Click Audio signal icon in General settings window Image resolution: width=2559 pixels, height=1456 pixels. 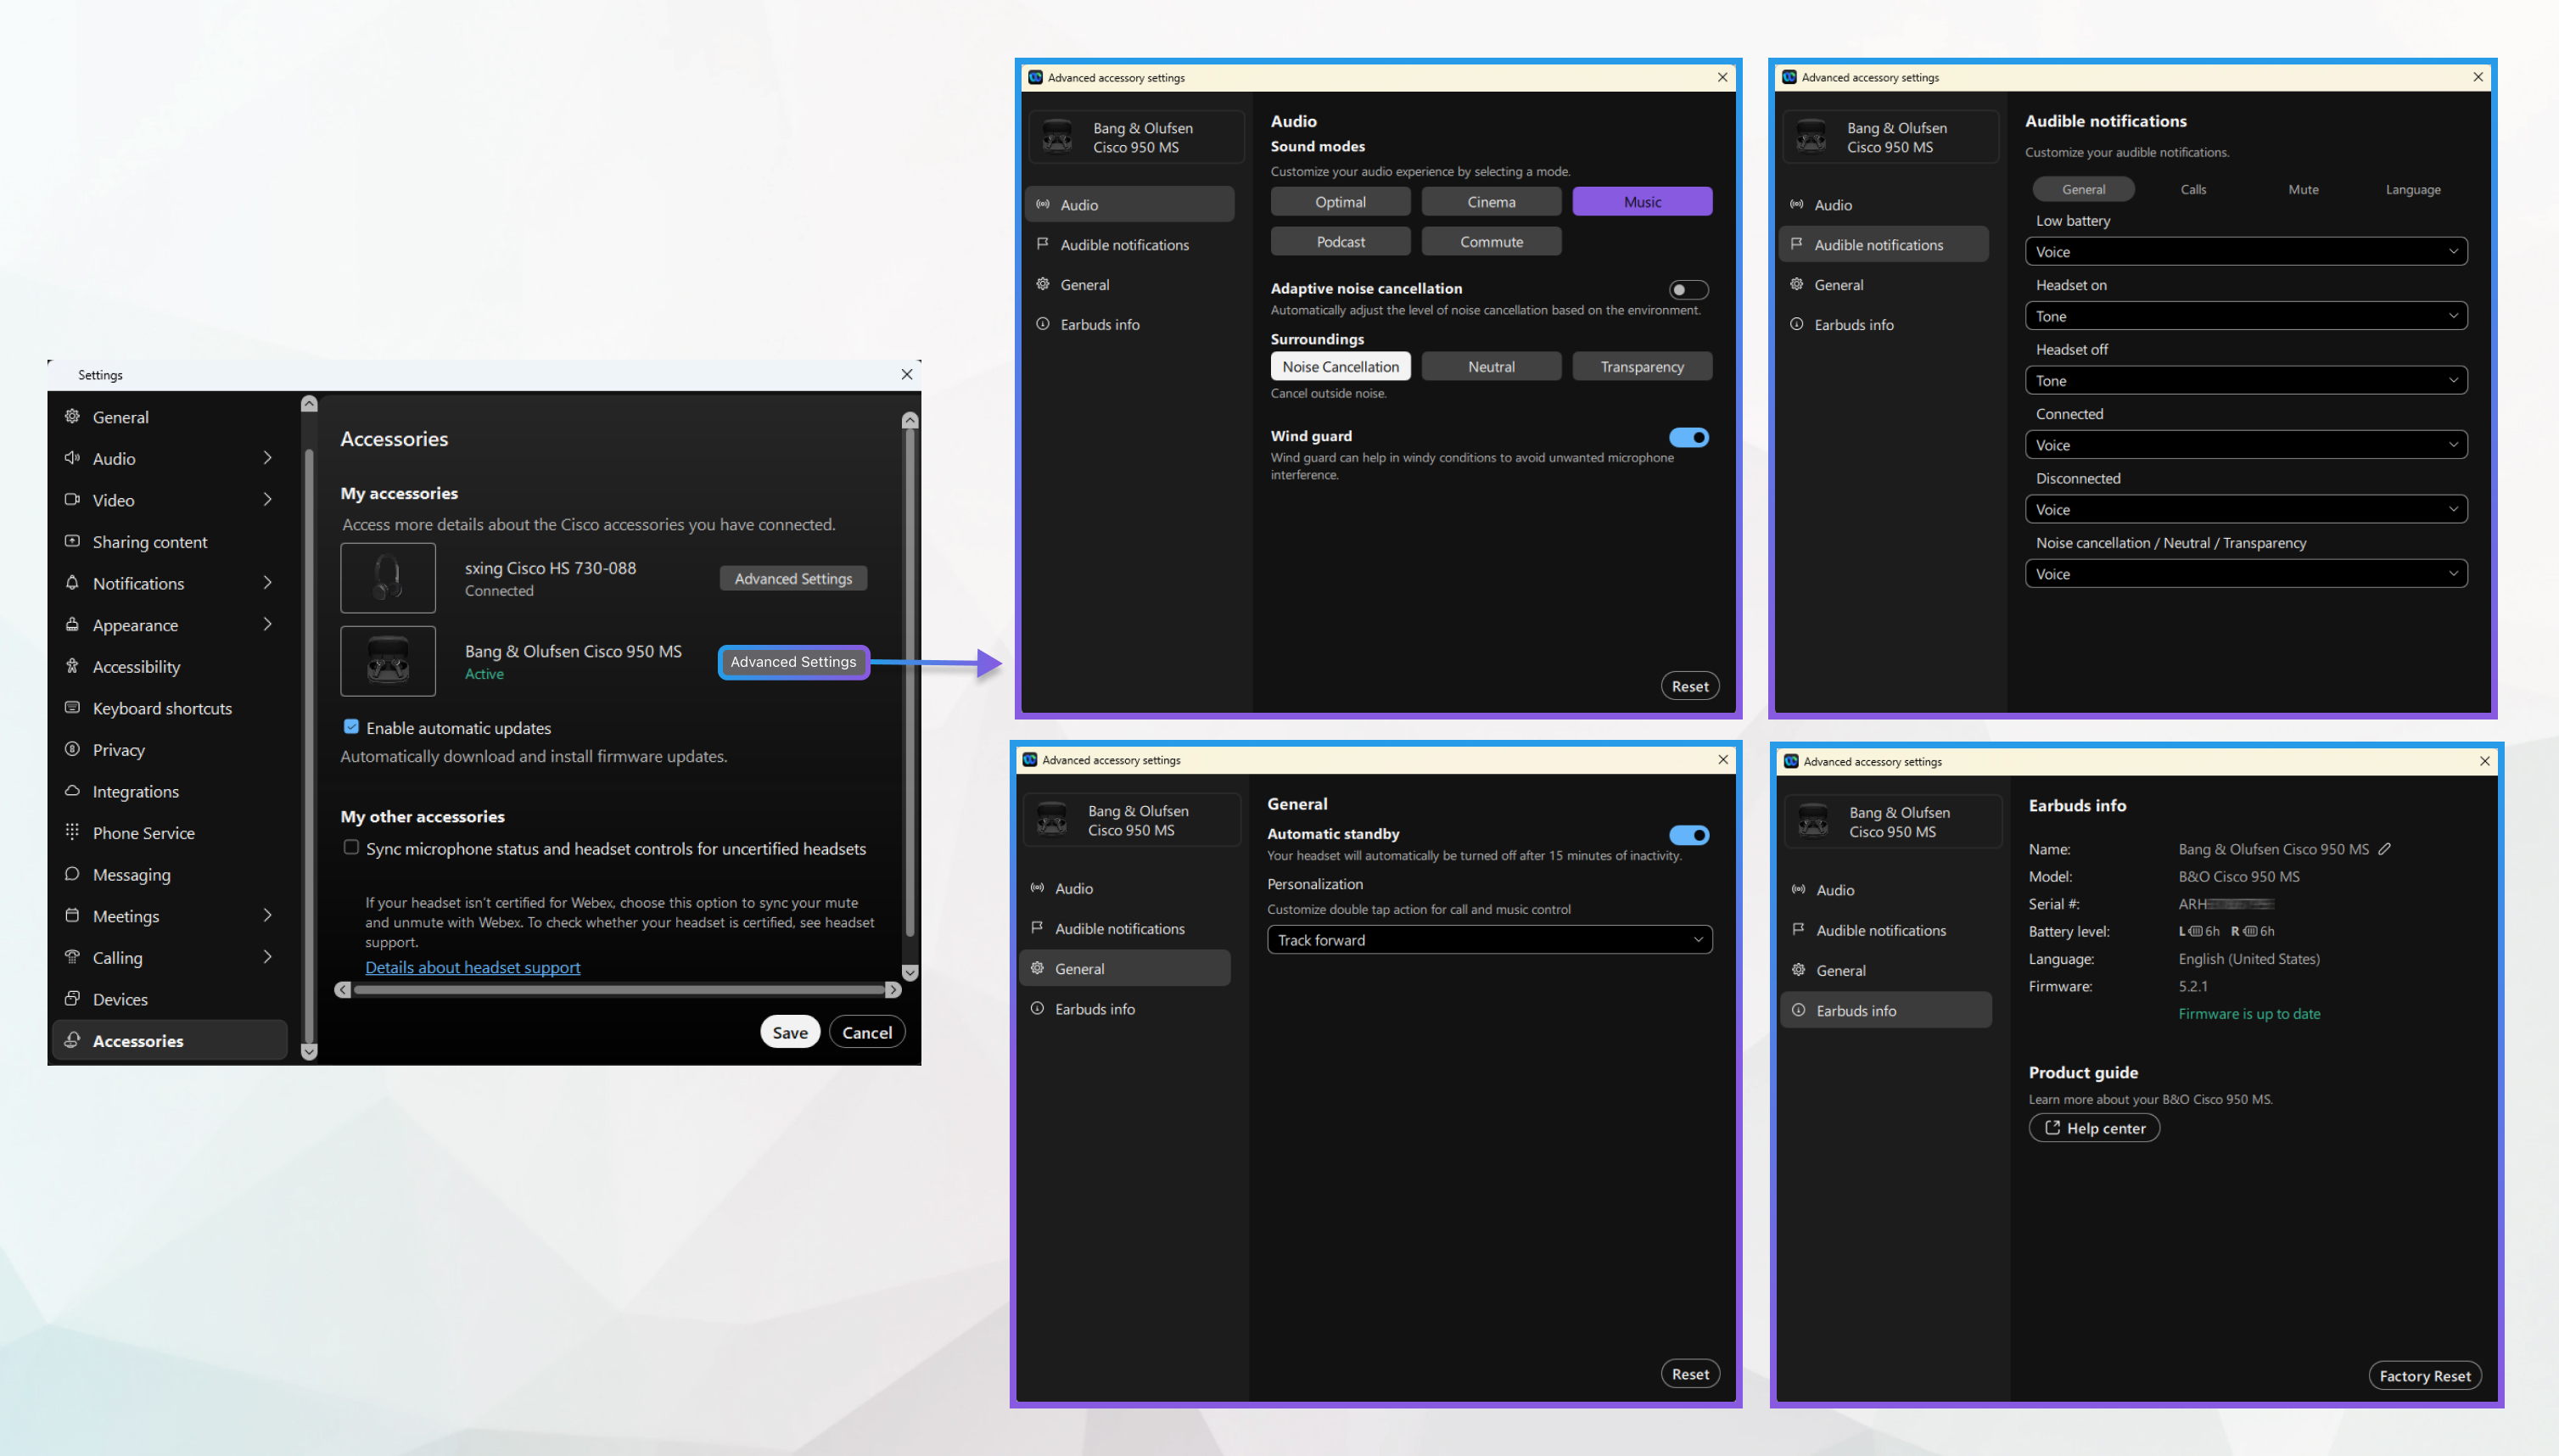(x=1038, y=888)
